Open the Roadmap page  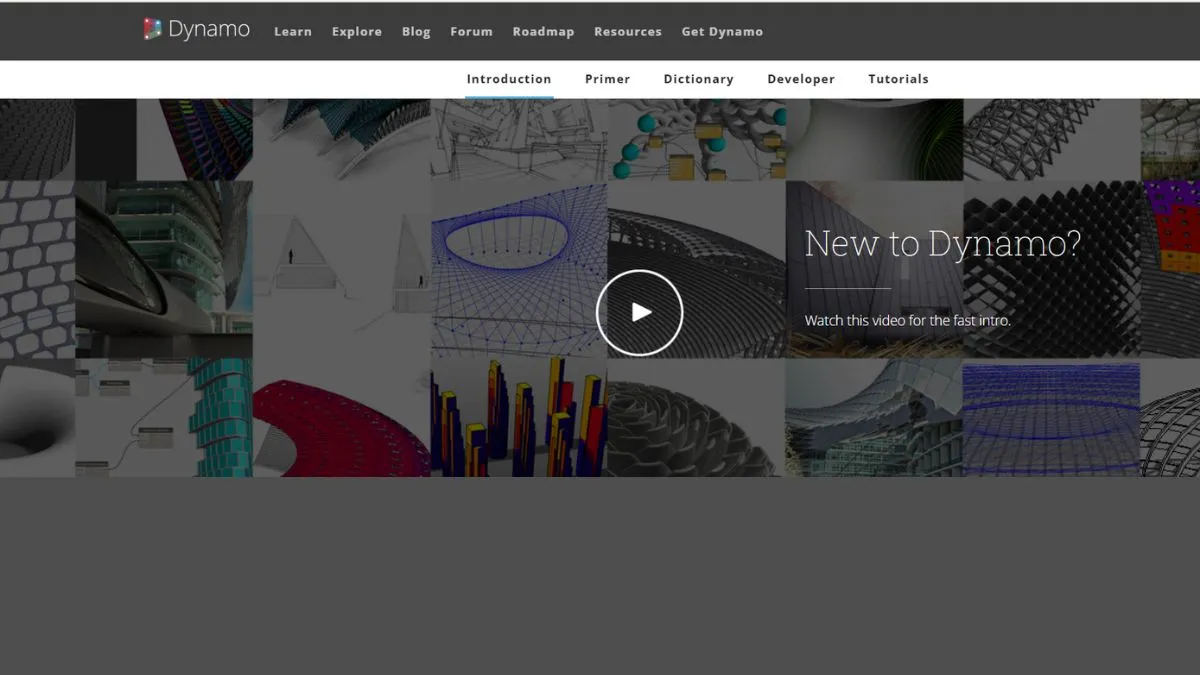[x=543, y=32]
